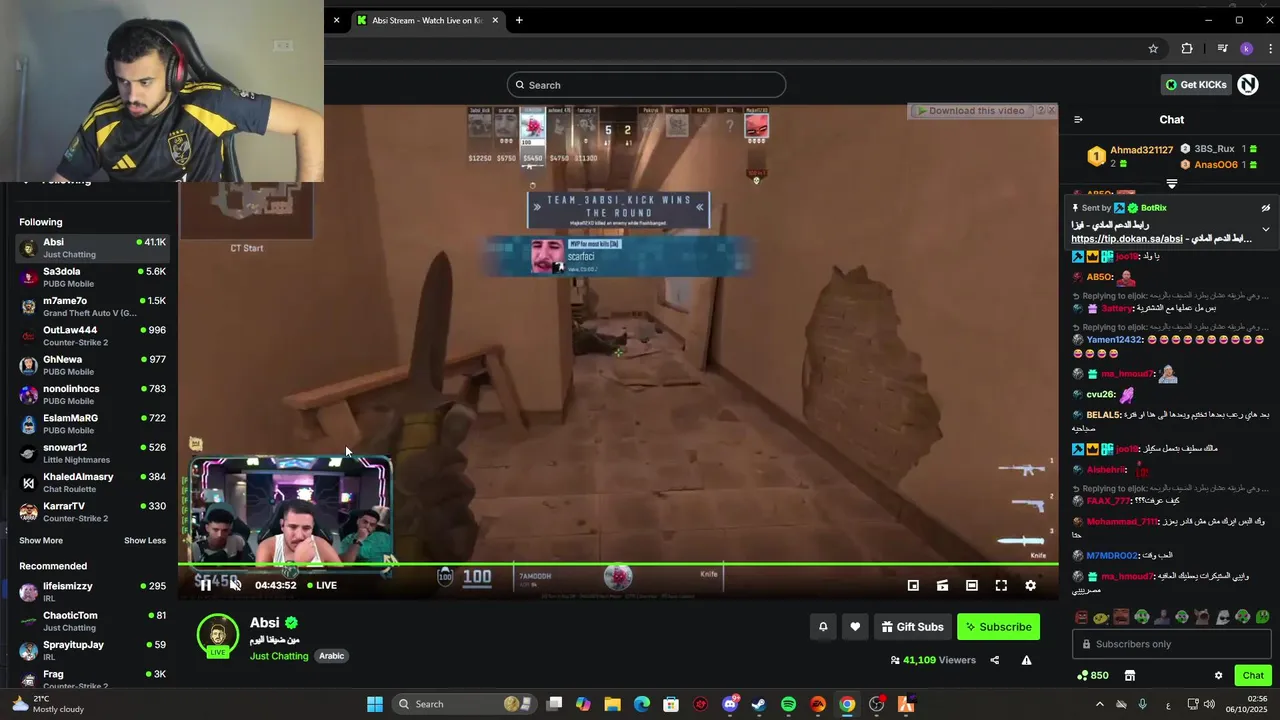Open the chat shop store icon
Viewport: 1280px width, 720px height.
pyautogui.click(x=1130, y=675)
